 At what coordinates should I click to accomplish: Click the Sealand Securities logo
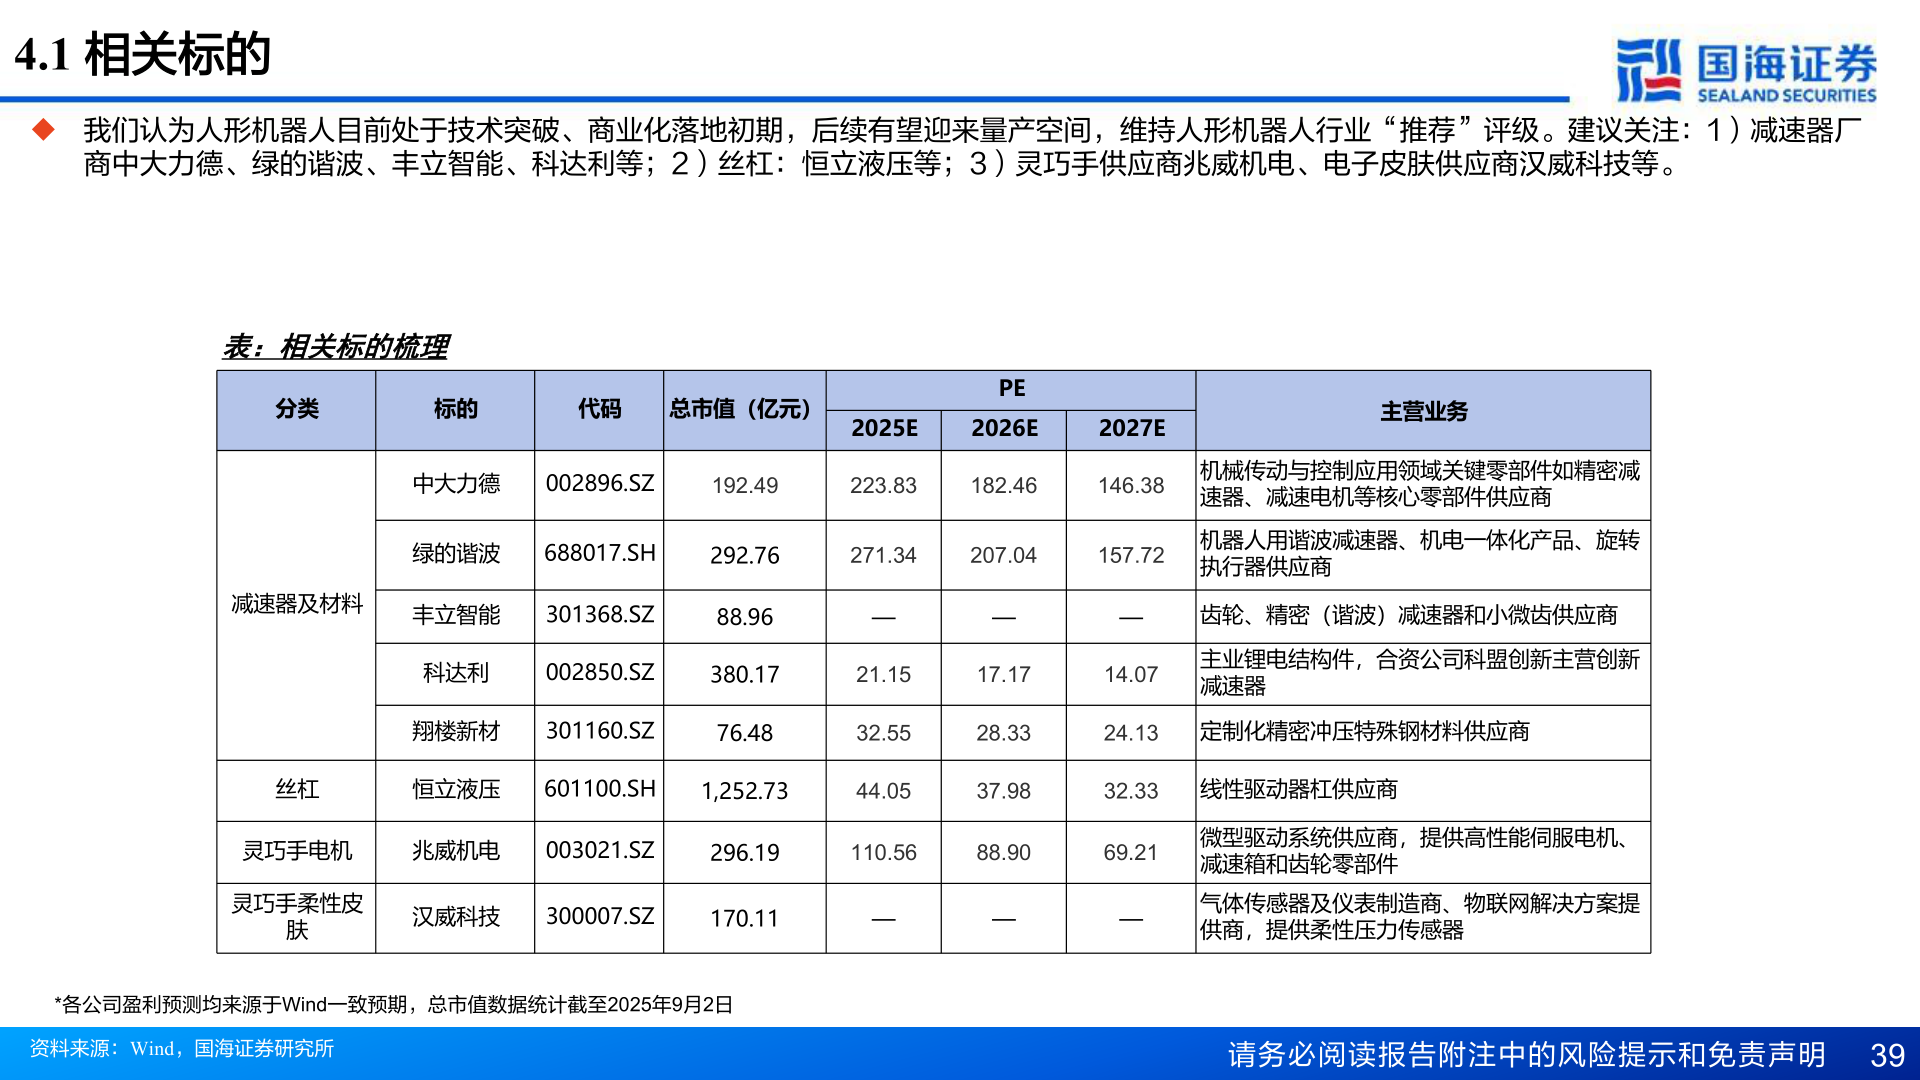tap(1746, 70)
